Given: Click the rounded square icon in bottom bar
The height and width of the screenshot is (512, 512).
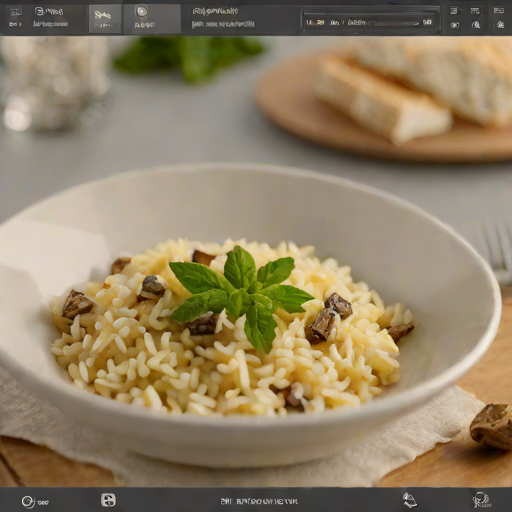Looking at the screenshot, I should [x=108, y=500].
